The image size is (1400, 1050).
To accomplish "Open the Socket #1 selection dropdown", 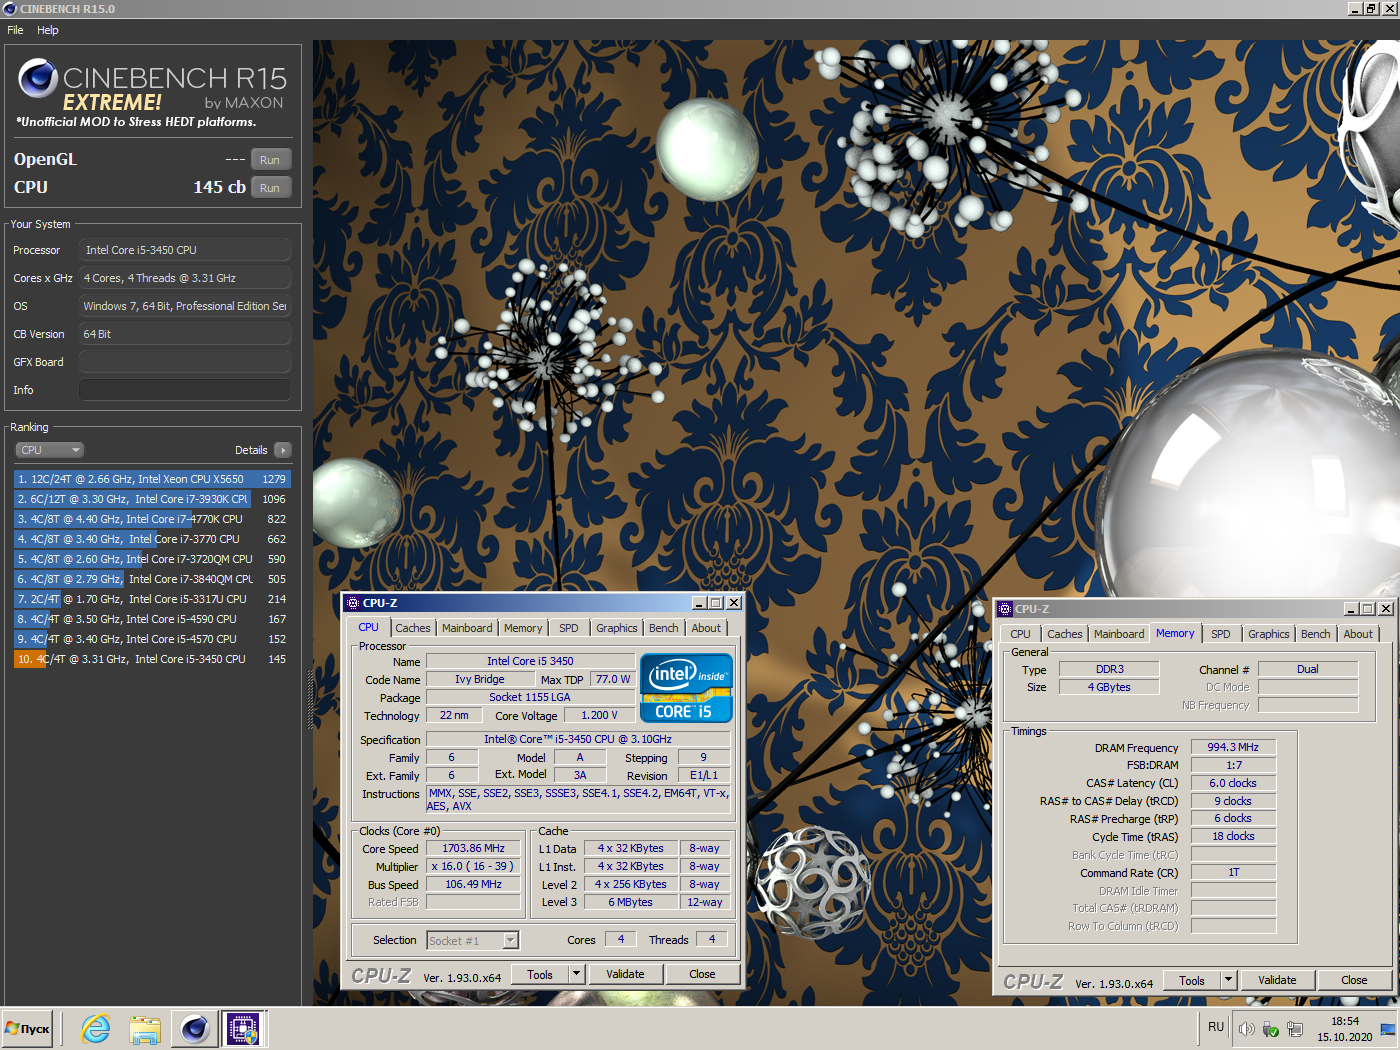I will click(x=473, y=940).
